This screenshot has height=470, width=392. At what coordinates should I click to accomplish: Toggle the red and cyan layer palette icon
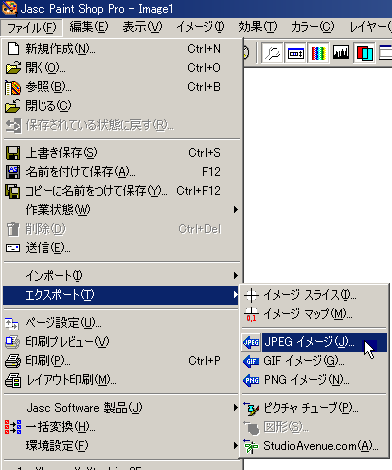pos(364,53)
